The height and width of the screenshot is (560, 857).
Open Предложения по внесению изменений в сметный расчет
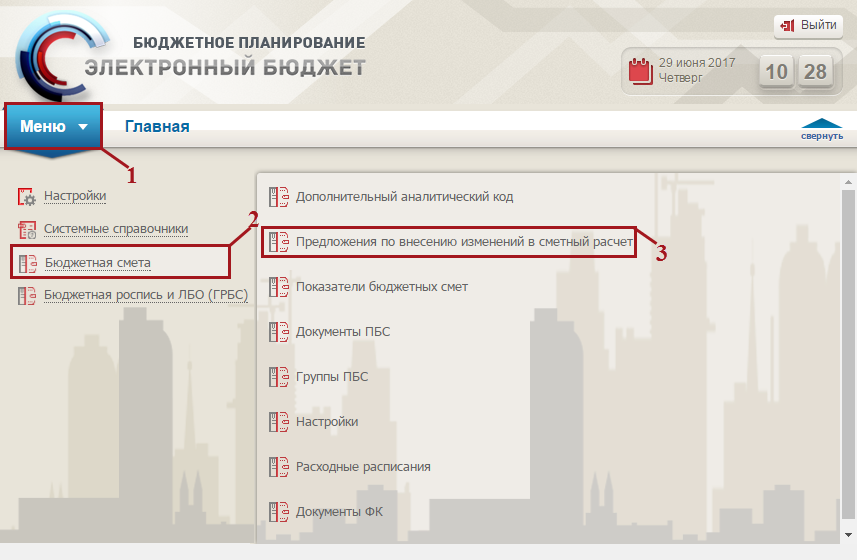(464, 242)
